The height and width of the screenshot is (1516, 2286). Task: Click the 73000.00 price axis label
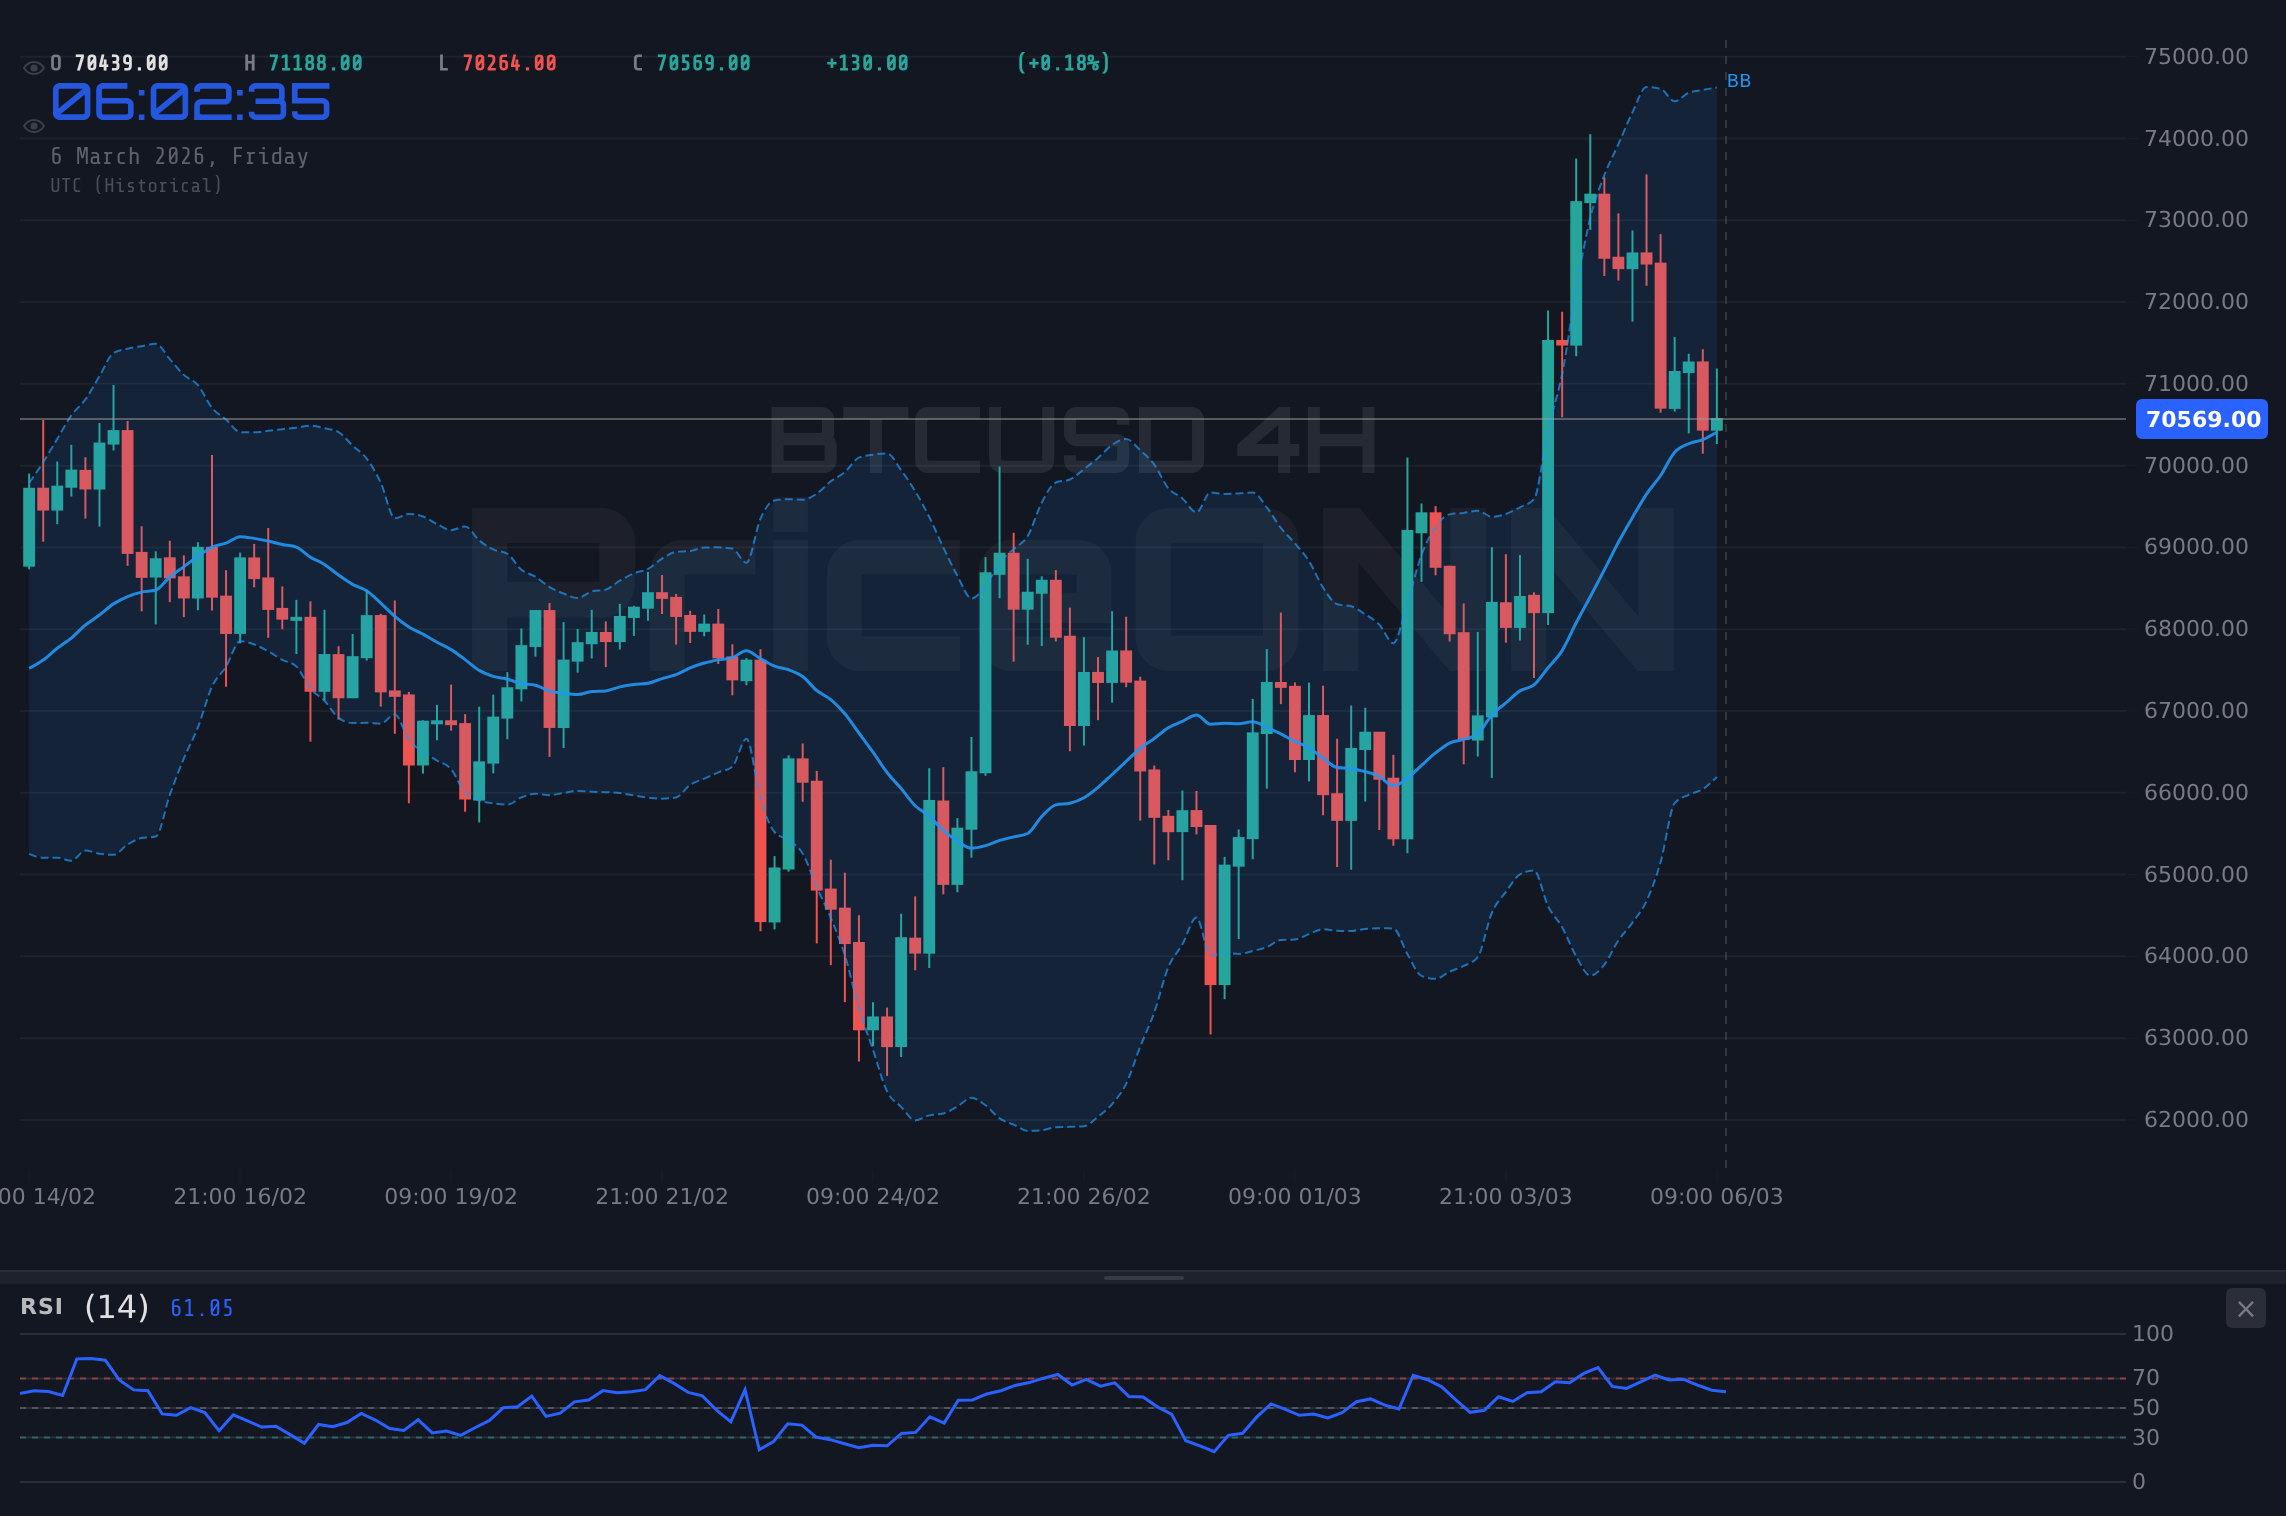coord(2196,219)
